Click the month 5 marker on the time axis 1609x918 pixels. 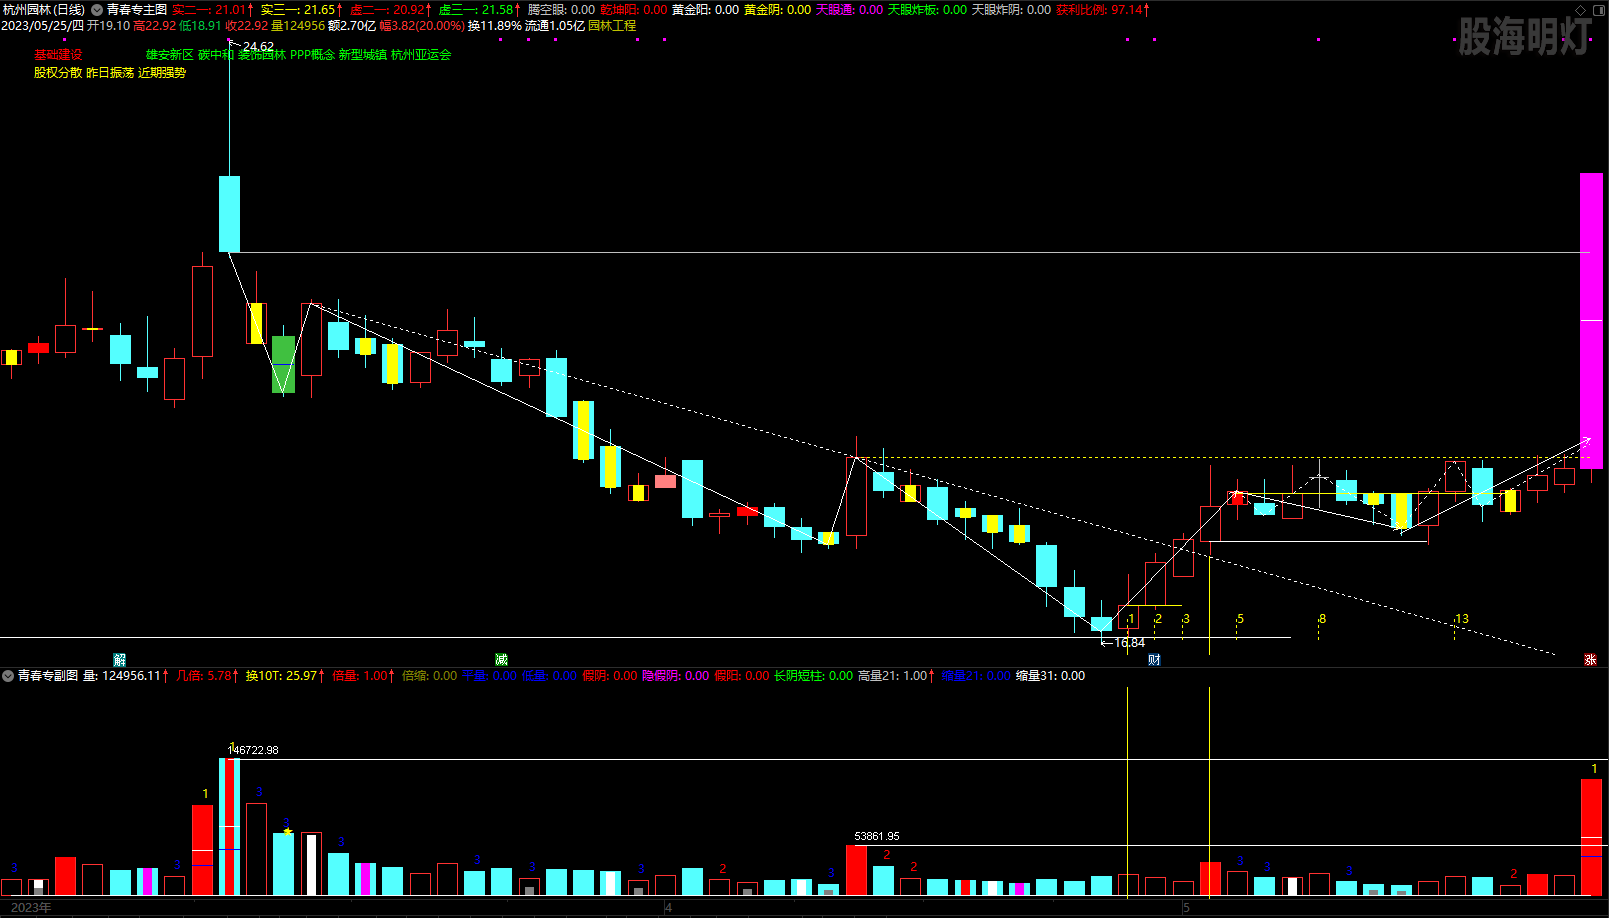pos(1186,908)
